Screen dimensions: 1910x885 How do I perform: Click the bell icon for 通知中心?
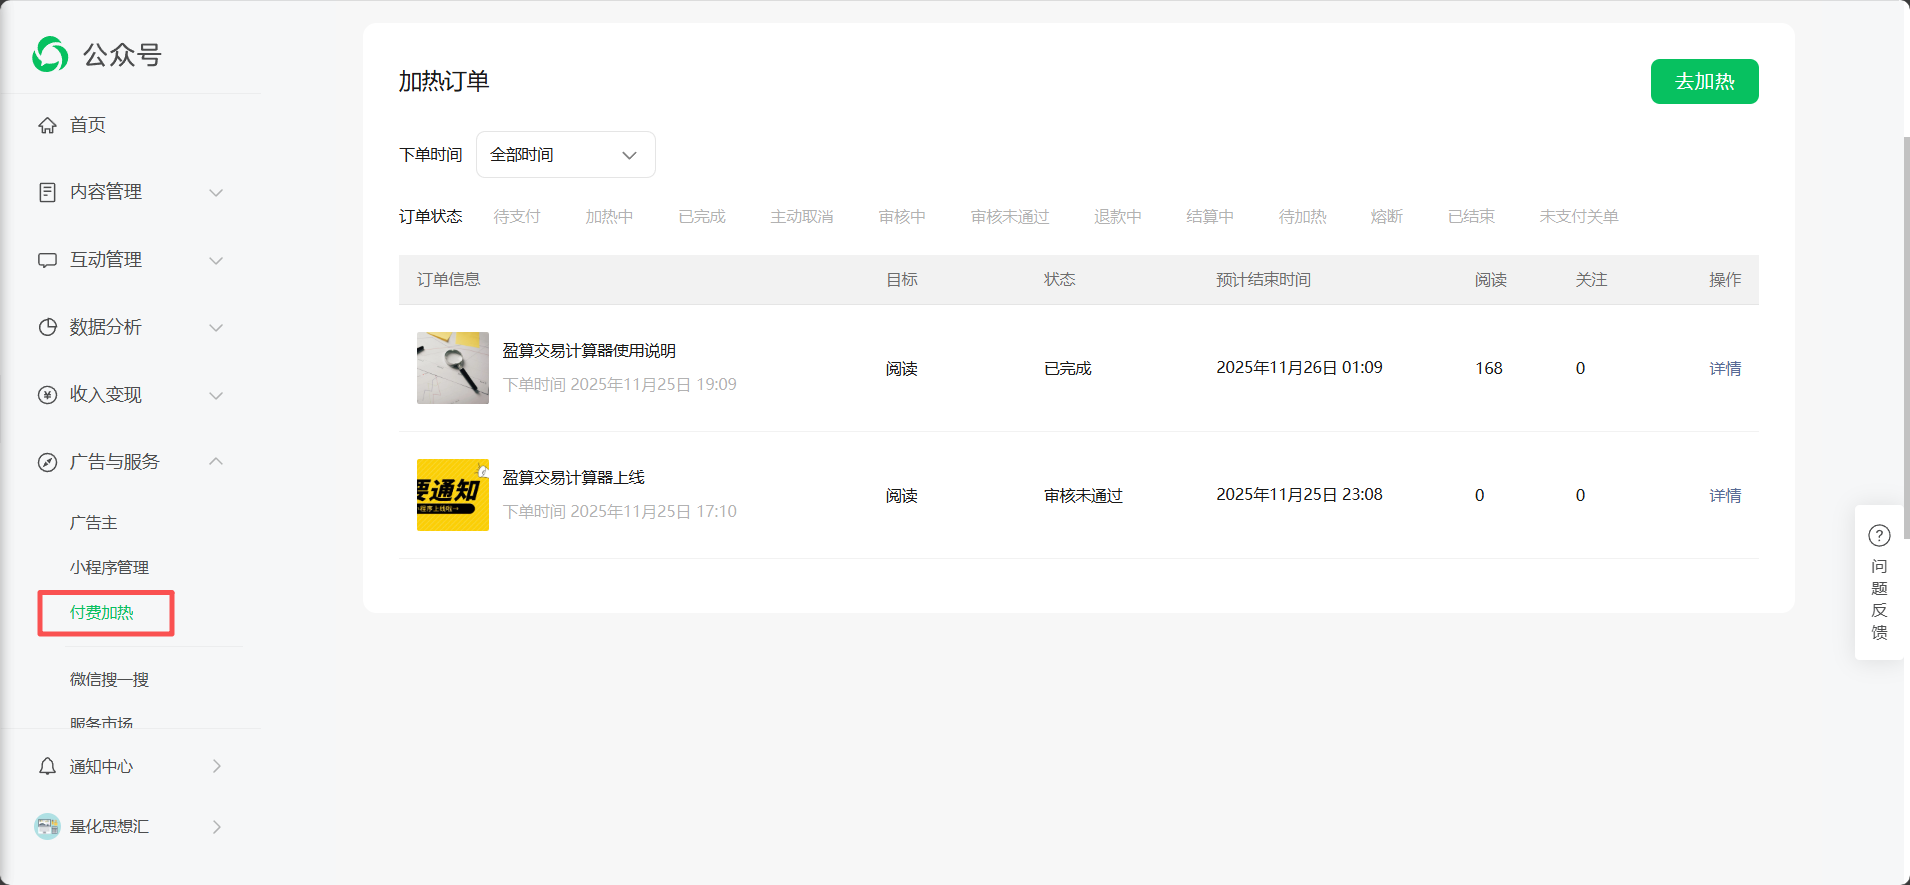pyautogui.click(x=47, y=766)
